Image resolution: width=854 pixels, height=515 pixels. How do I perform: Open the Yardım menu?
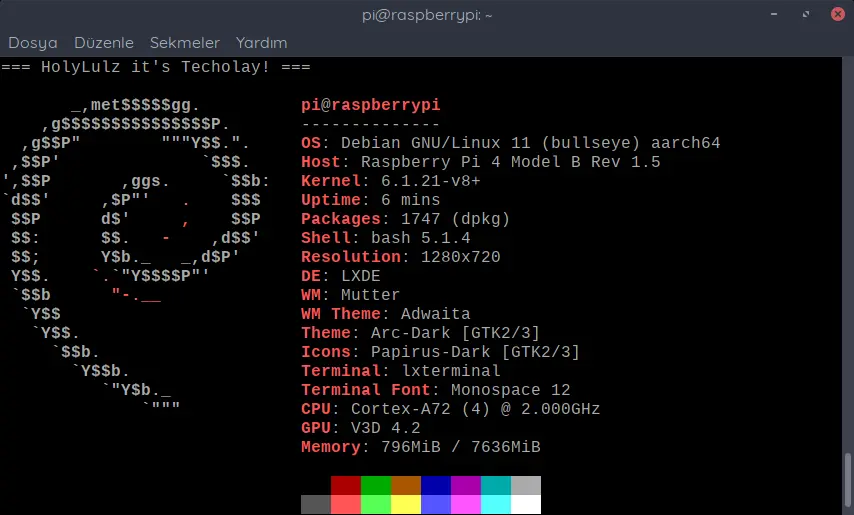pos(261,42)
